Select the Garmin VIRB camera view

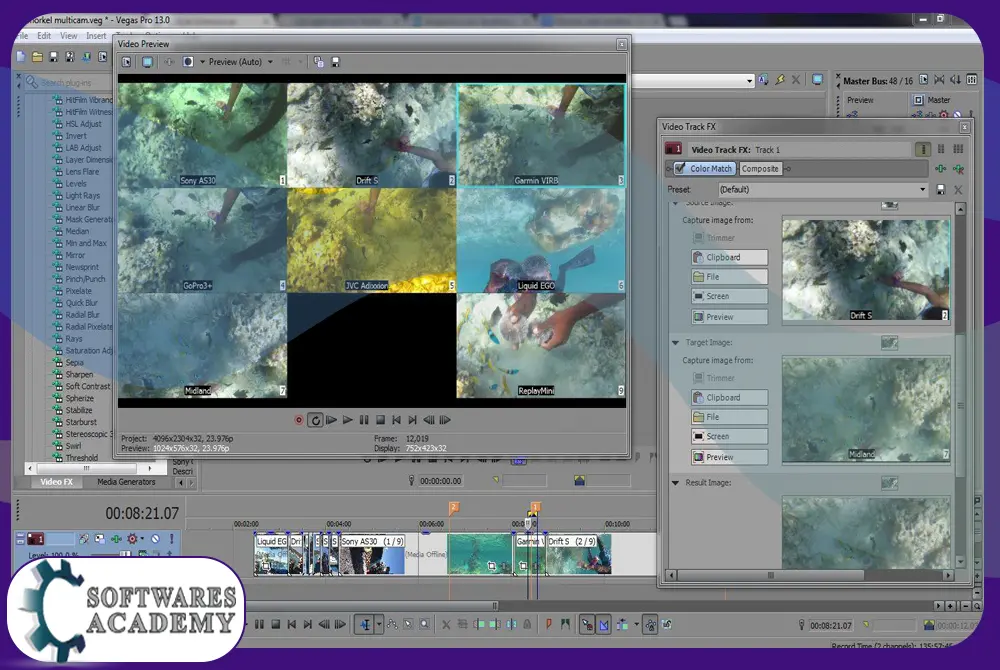(541, 135)
